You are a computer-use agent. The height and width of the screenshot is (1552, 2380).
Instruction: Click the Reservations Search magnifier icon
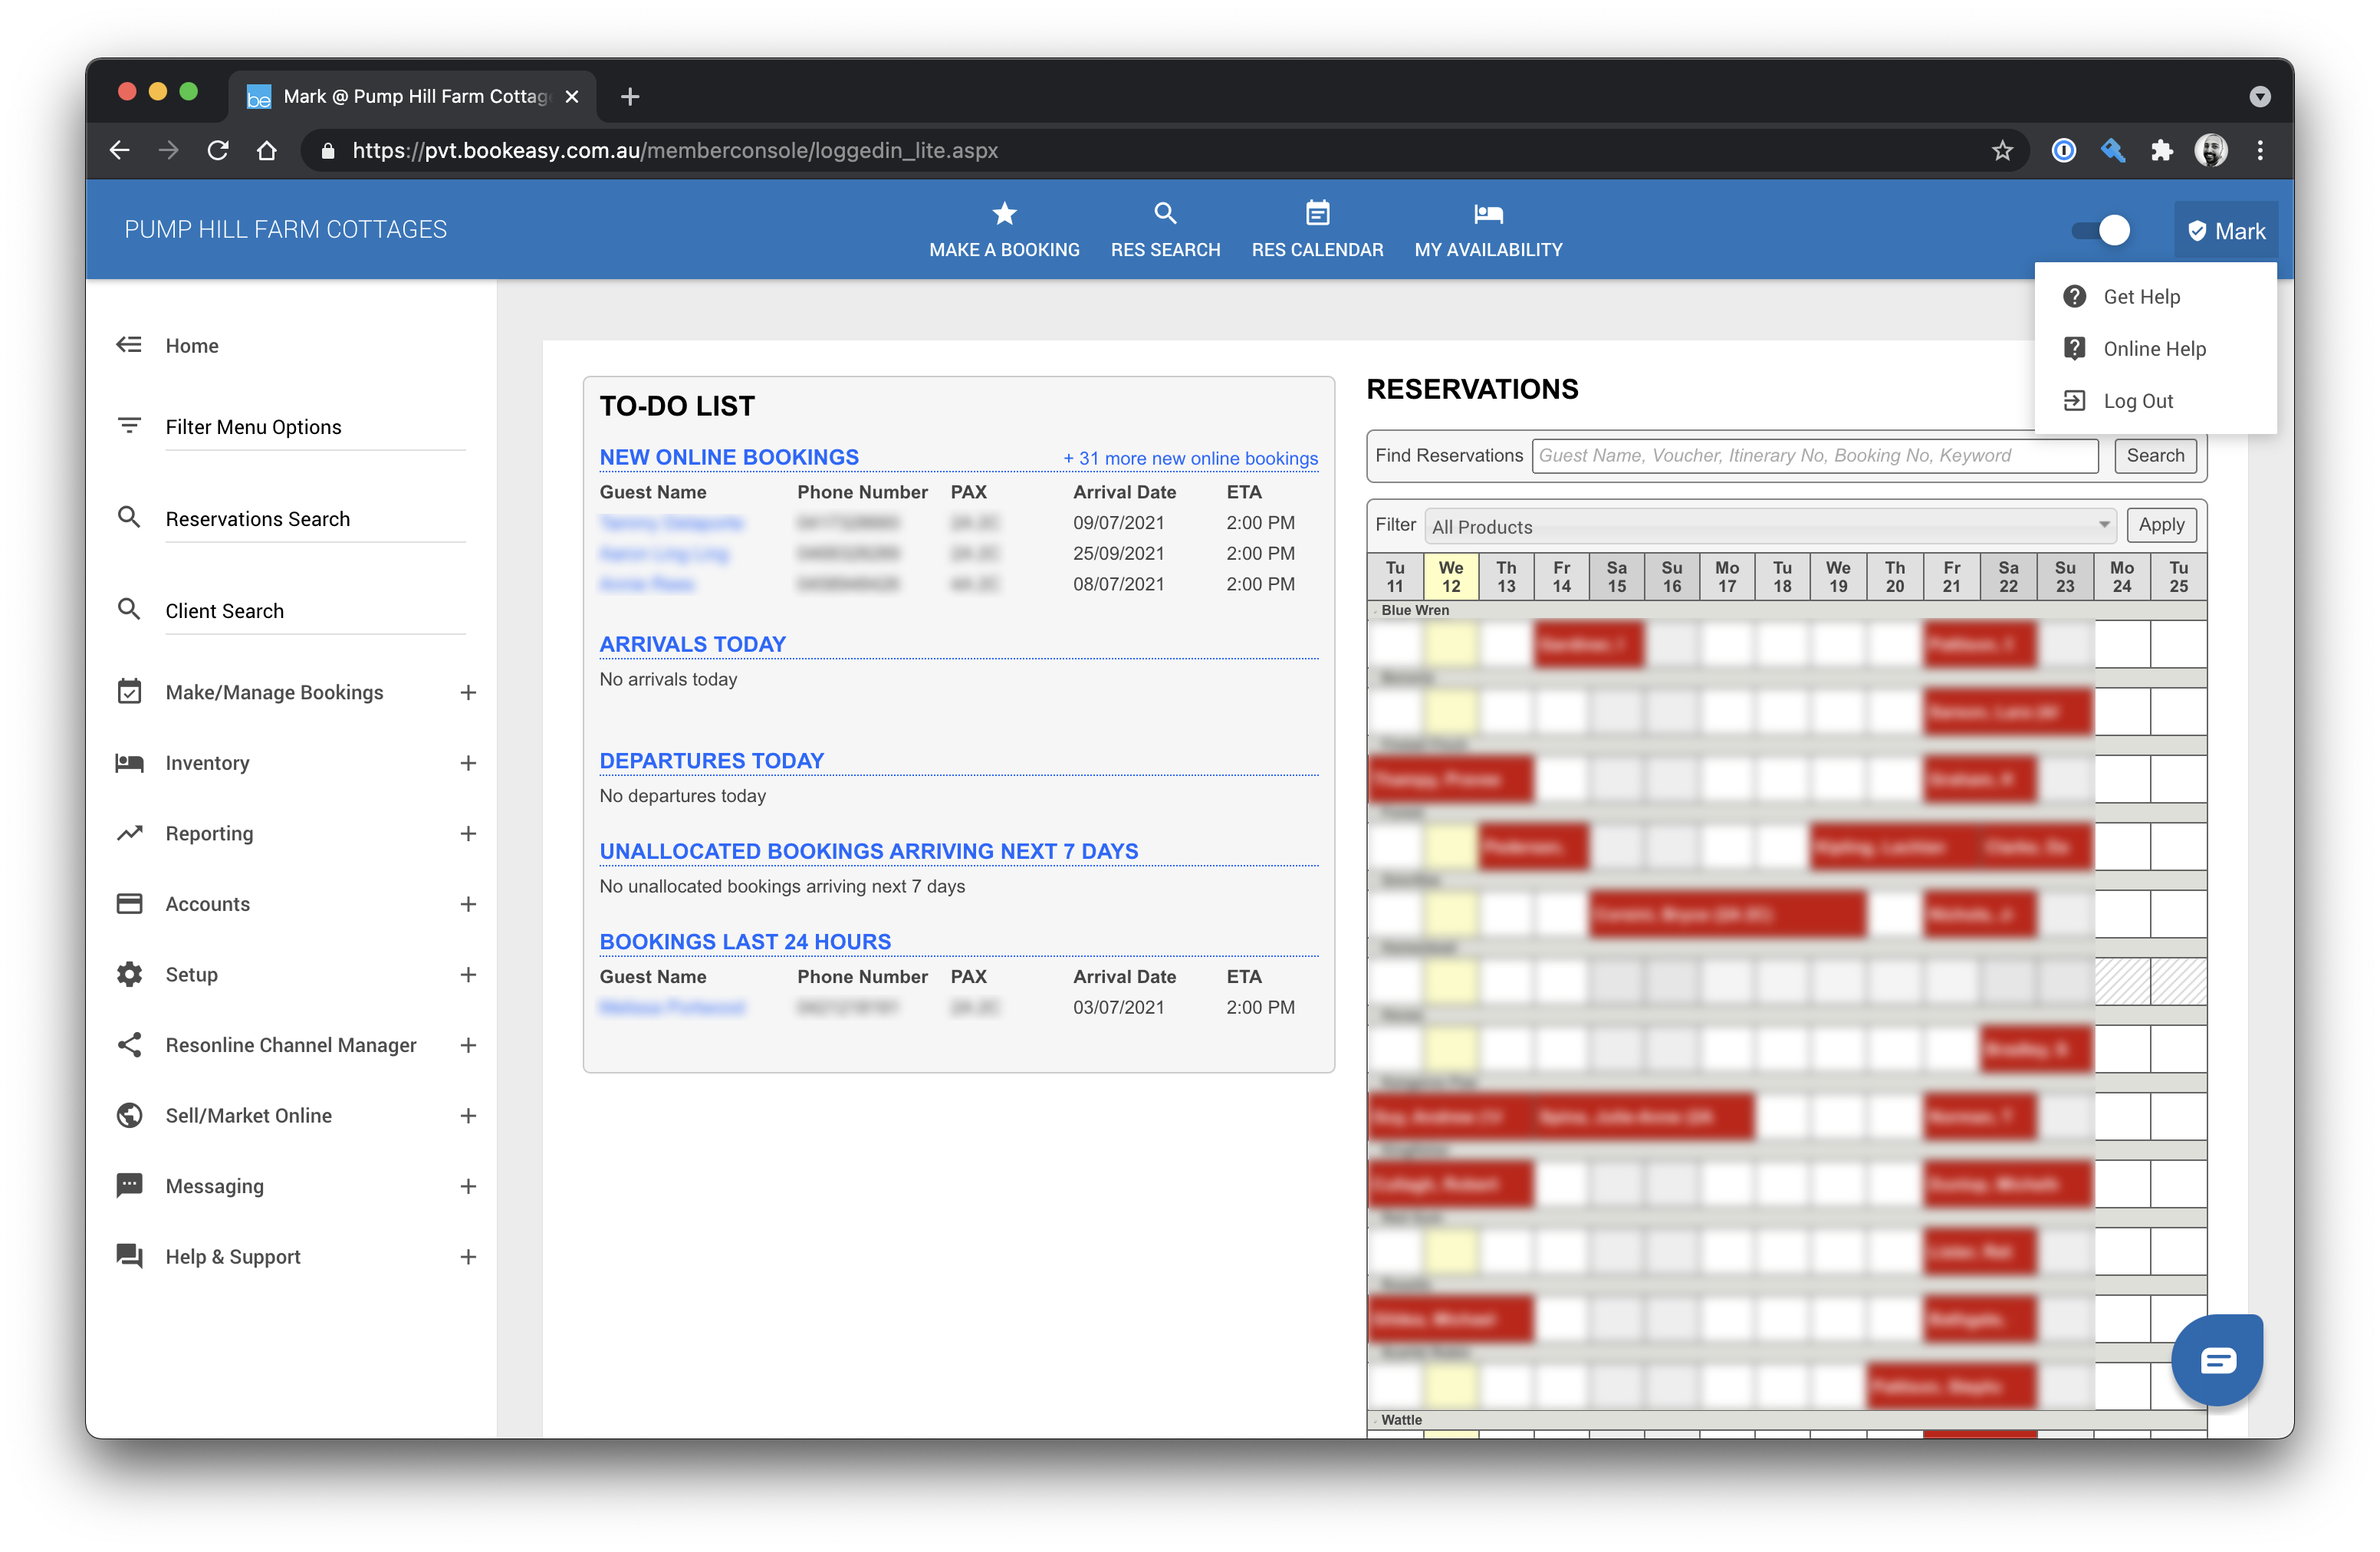click(130, 518)
